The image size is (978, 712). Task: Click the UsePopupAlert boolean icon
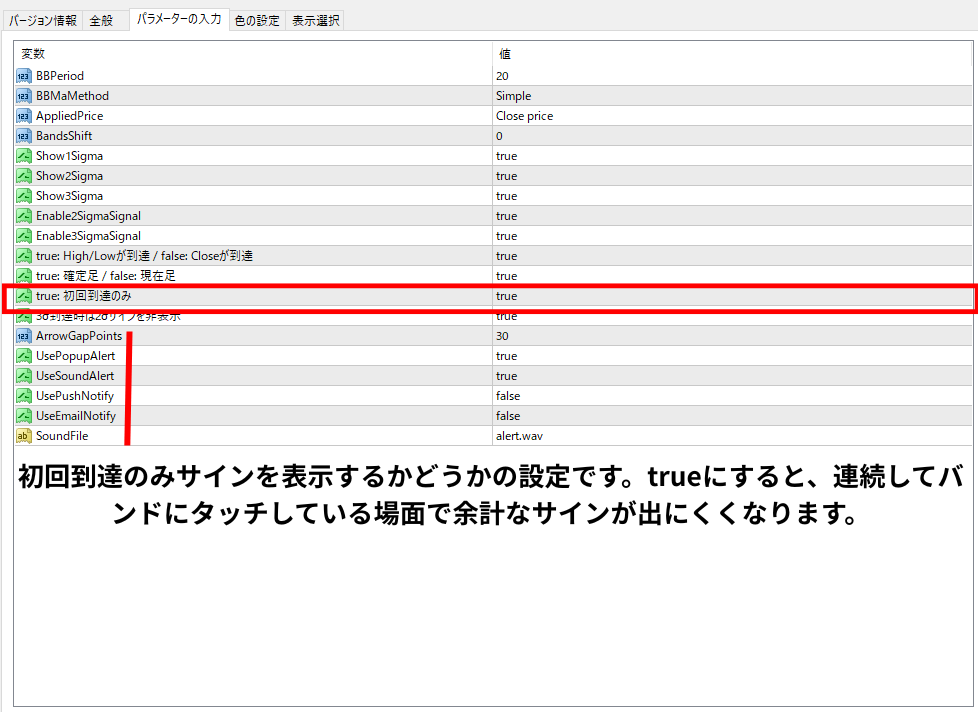24,356
